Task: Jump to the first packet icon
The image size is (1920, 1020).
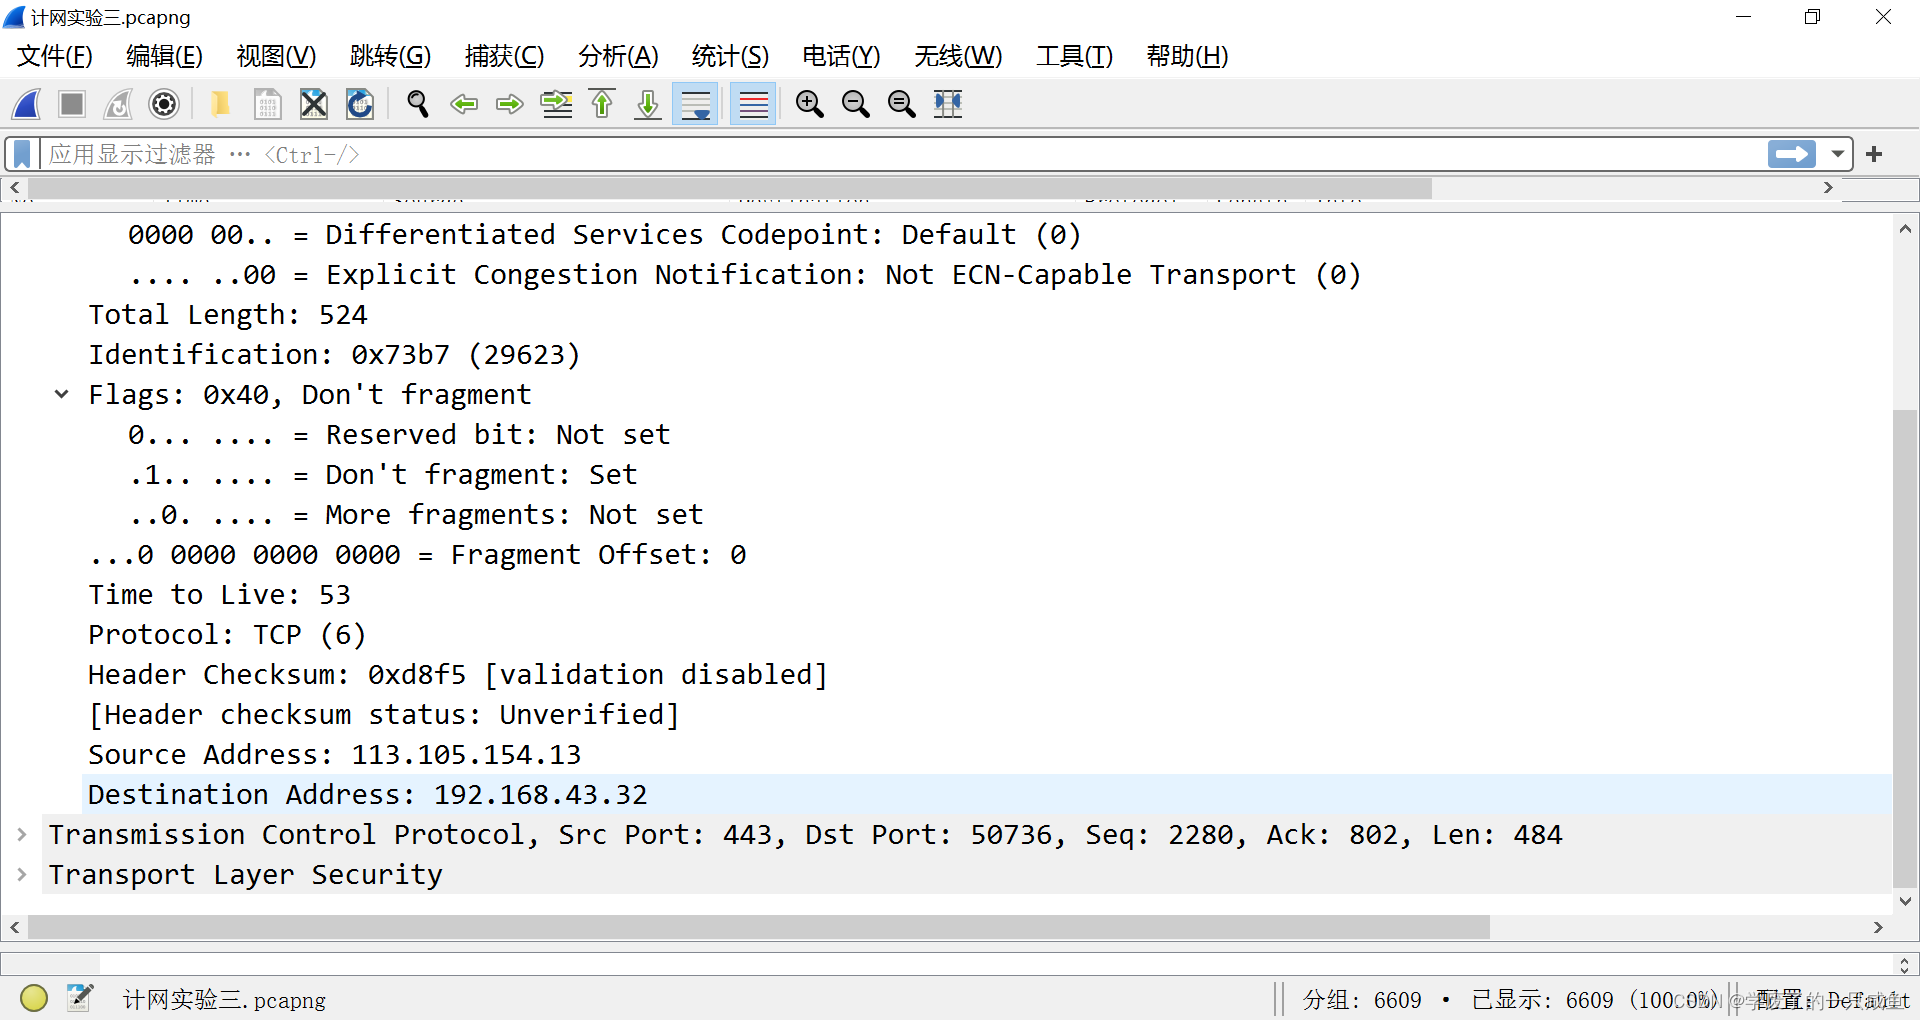Action: [602, 104]
